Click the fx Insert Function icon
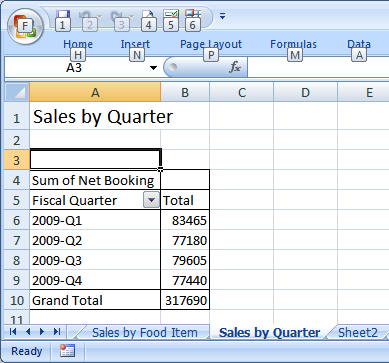This screenshot has height=363, width=389. (235, 67)
